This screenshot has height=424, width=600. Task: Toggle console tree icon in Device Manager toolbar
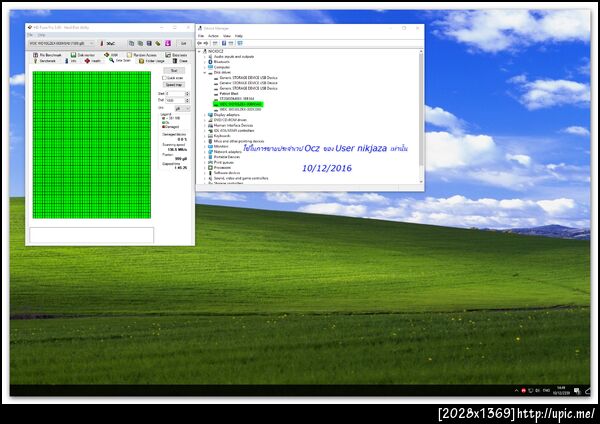pos(215,43)
